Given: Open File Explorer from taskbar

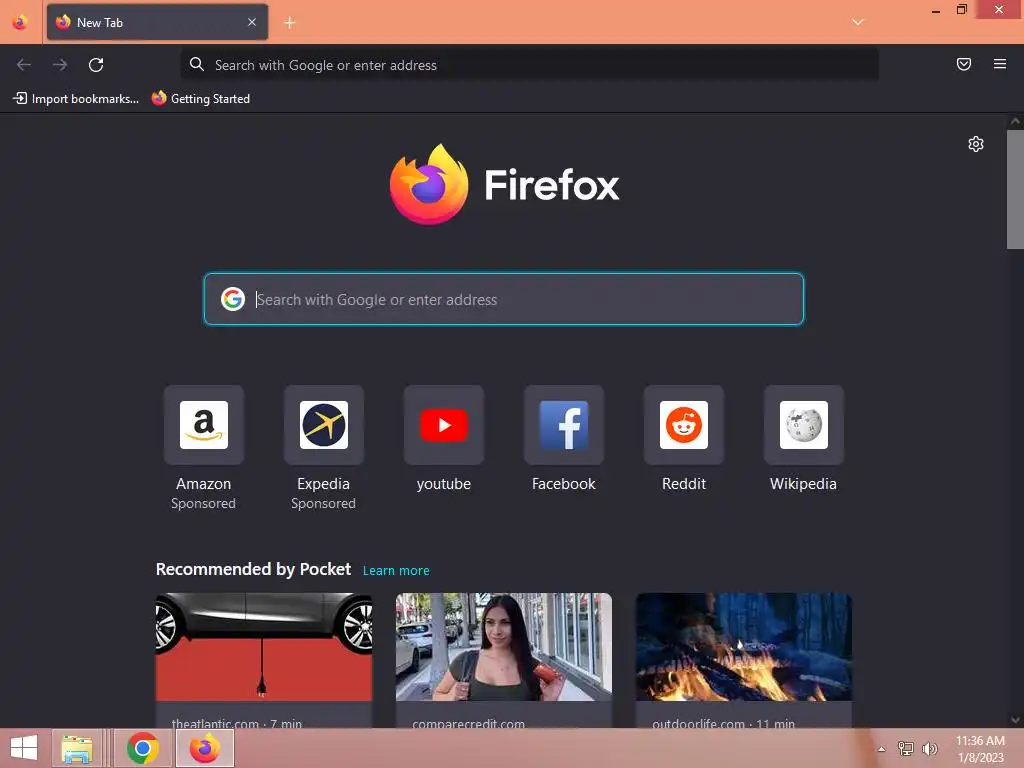Looking at the screenshot, I should 76,748.
